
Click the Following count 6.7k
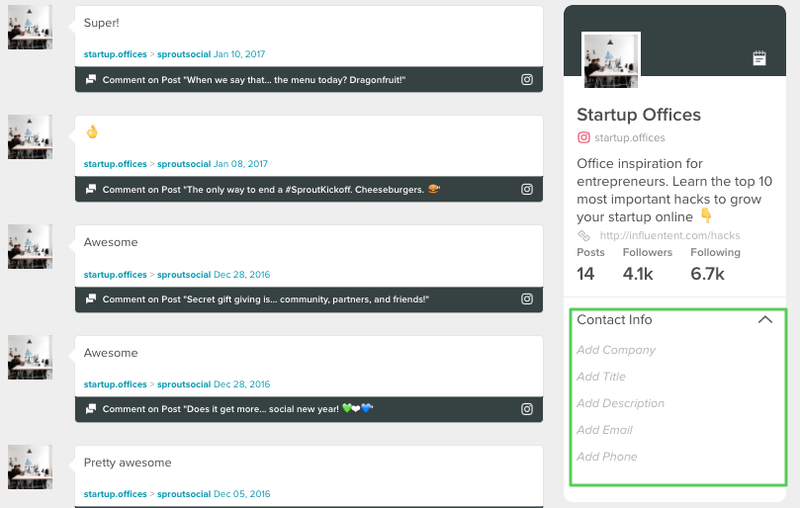point(707,274)
